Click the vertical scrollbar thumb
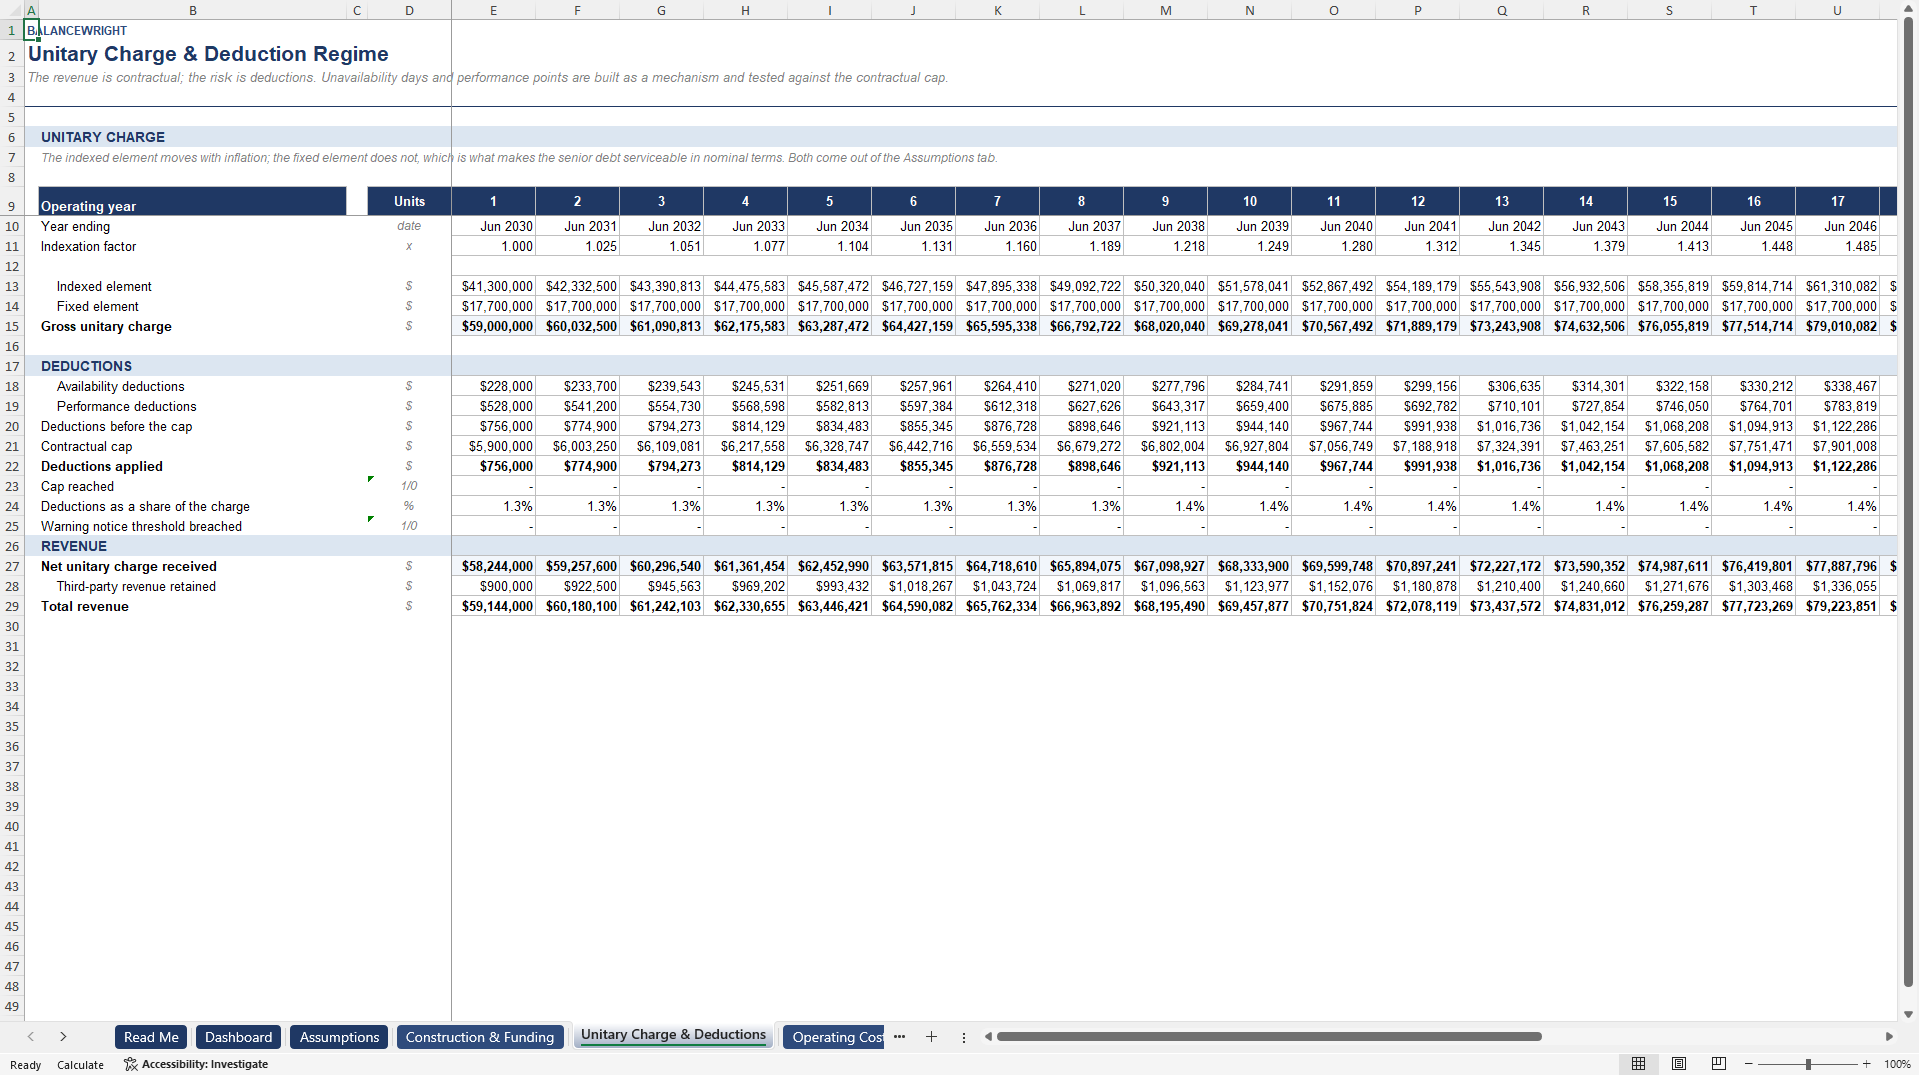The height and width of the screenshot is (1075, 1919). (x=1908, y=501)
